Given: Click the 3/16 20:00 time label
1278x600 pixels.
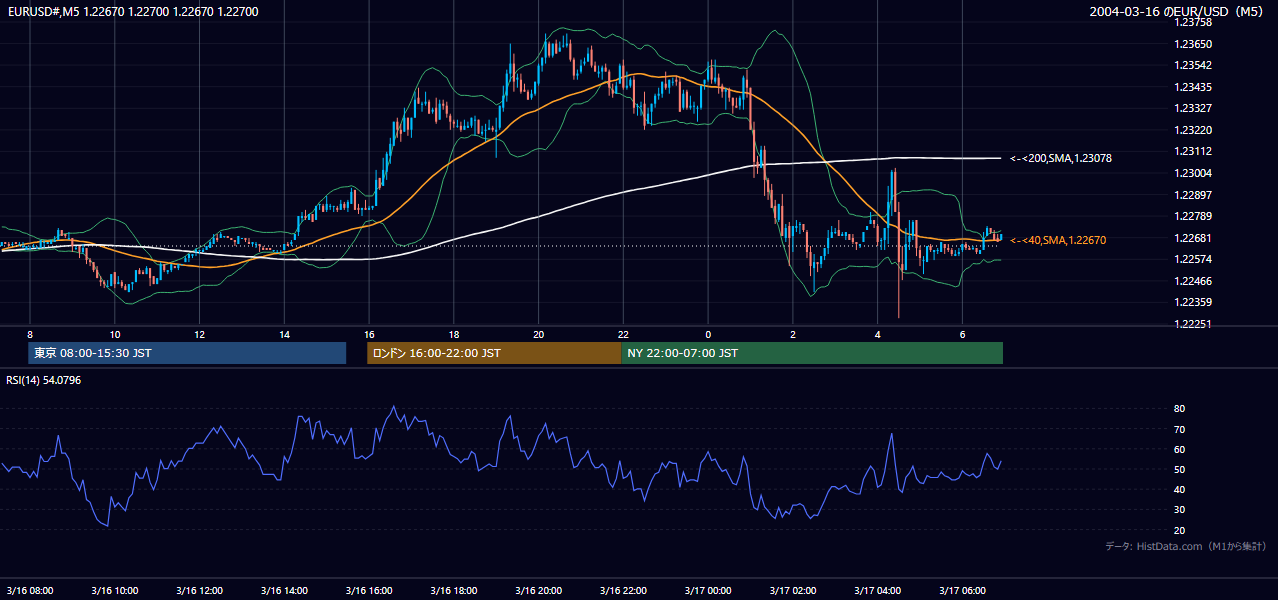Looking at the screenshot, I should [539, 590].
